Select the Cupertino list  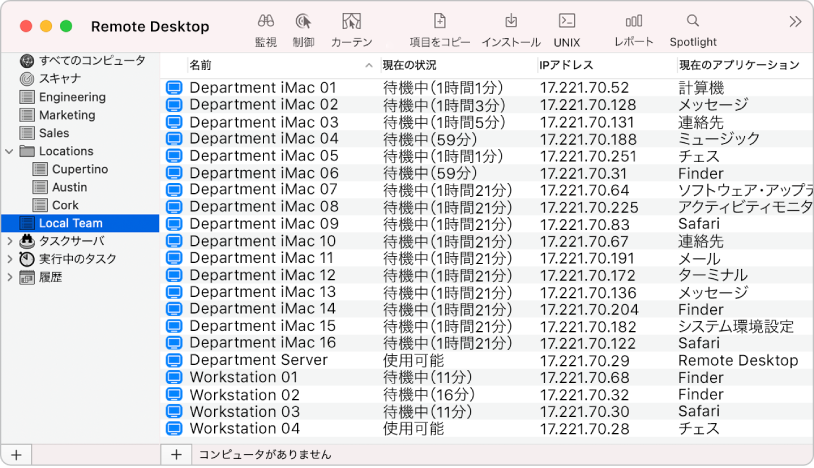[x=80, y=170]
